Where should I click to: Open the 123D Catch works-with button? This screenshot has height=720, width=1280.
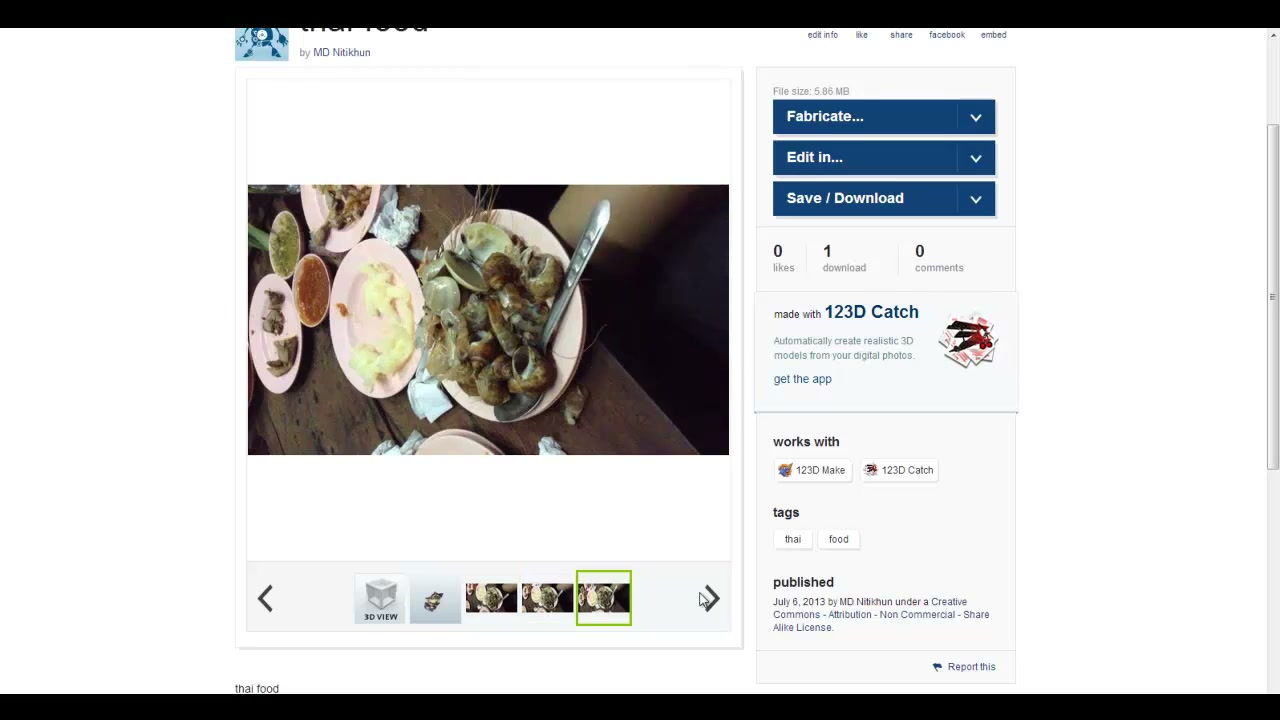point(899,470)
